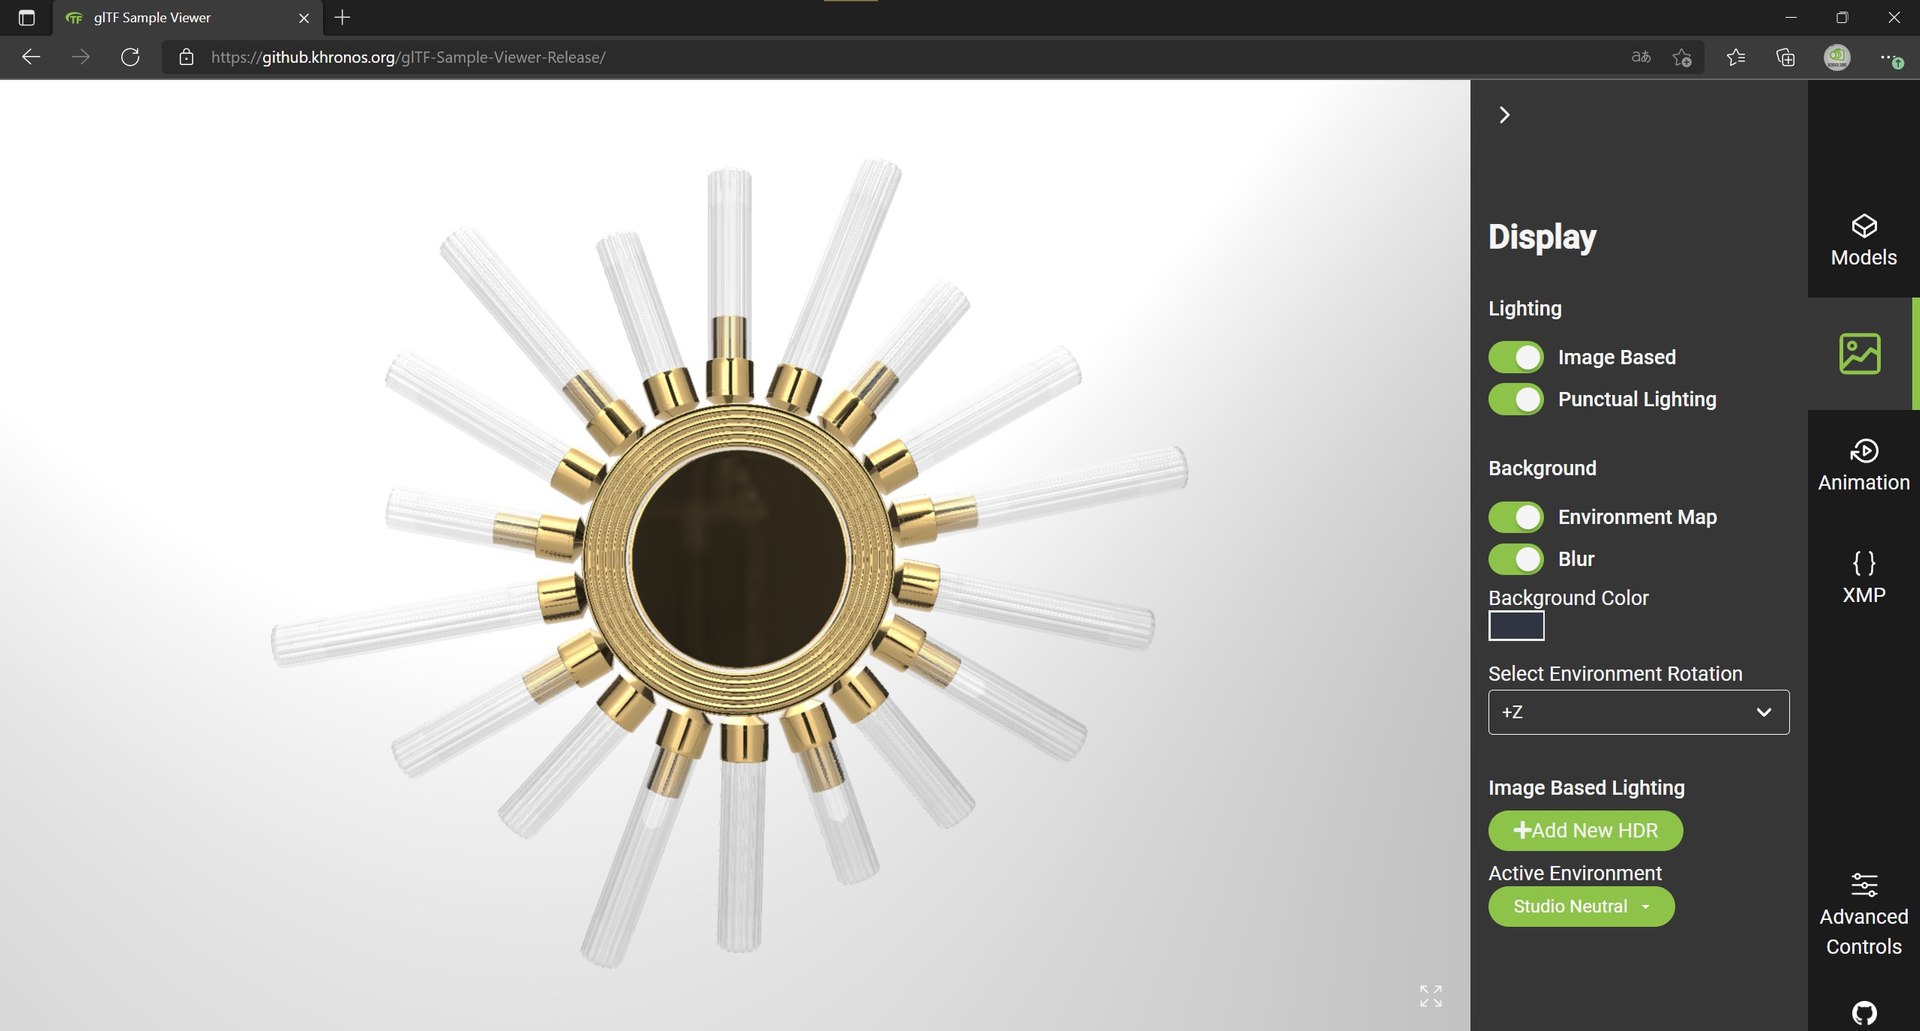This screenshot has height=1031, width=1920.
Task: Add this page to favorites
Action: tap(1682, 57)
